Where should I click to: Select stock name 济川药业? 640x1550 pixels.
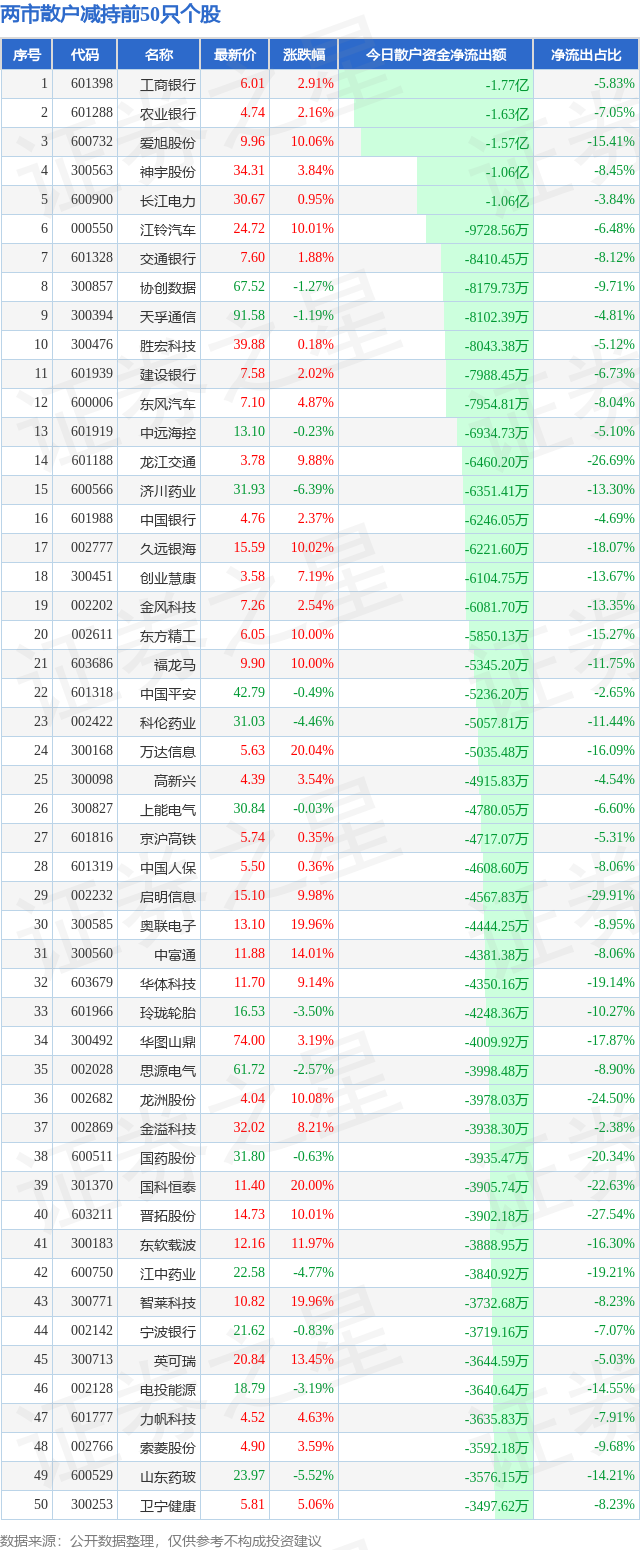click(x=168, y=491)
